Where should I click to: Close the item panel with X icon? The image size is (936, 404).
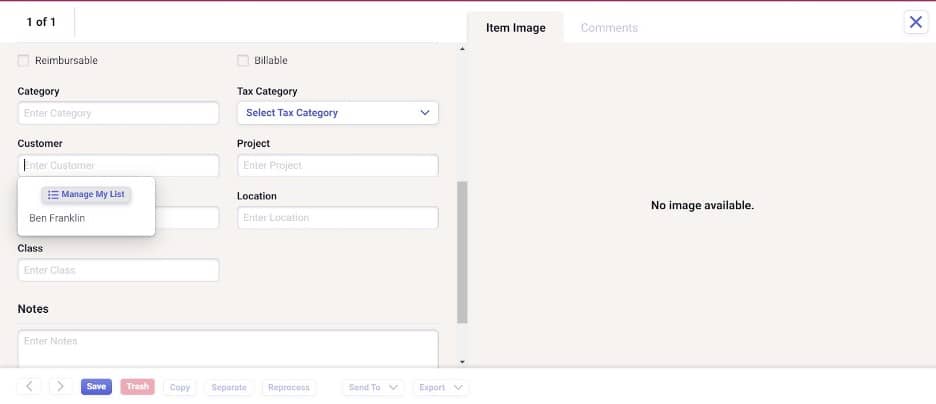(x=915, y=22)
